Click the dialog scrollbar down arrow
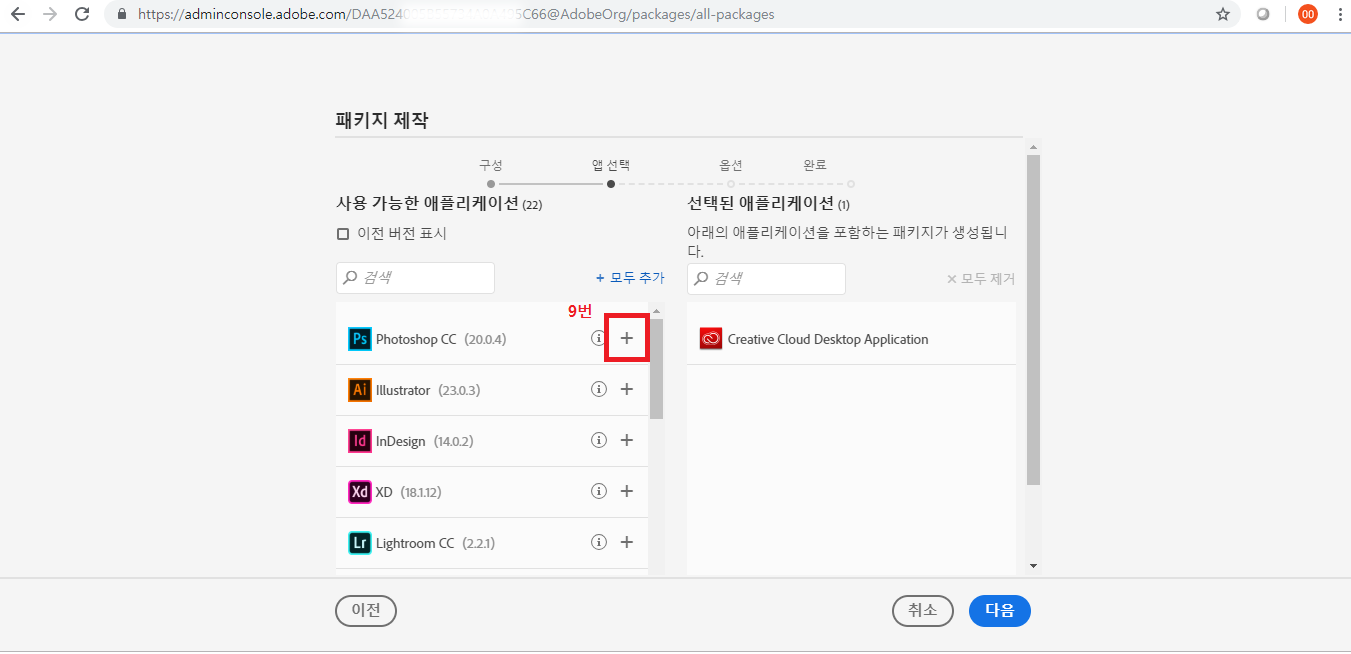Image resolution: width=1351 pixels, height=654 pixels. point(1034,567)
